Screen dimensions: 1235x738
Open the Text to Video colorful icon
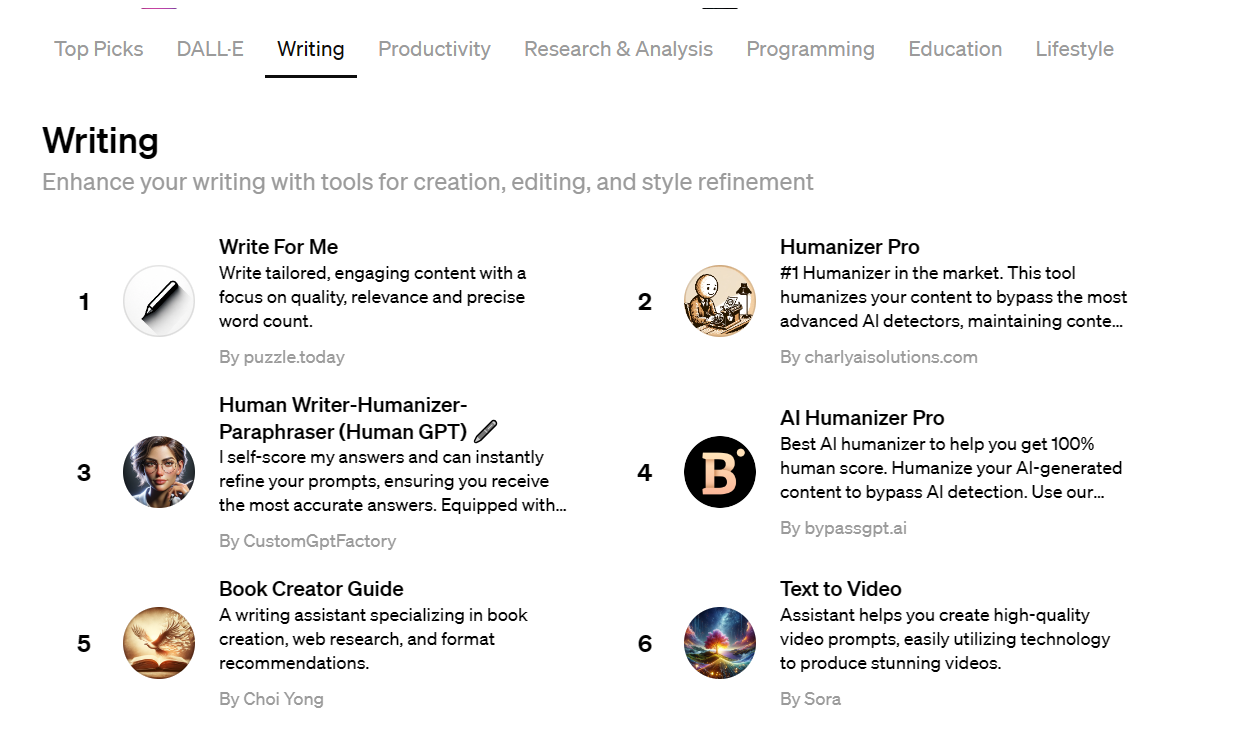[720, 643]
